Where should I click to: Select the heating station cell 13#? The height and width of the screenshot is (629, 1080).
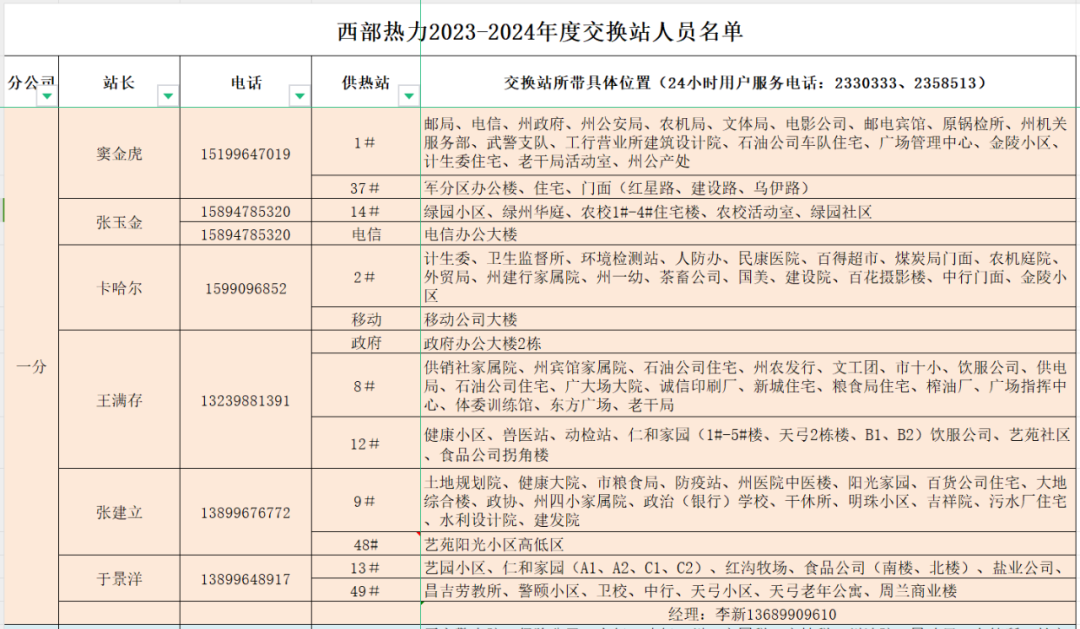(366, 568)
